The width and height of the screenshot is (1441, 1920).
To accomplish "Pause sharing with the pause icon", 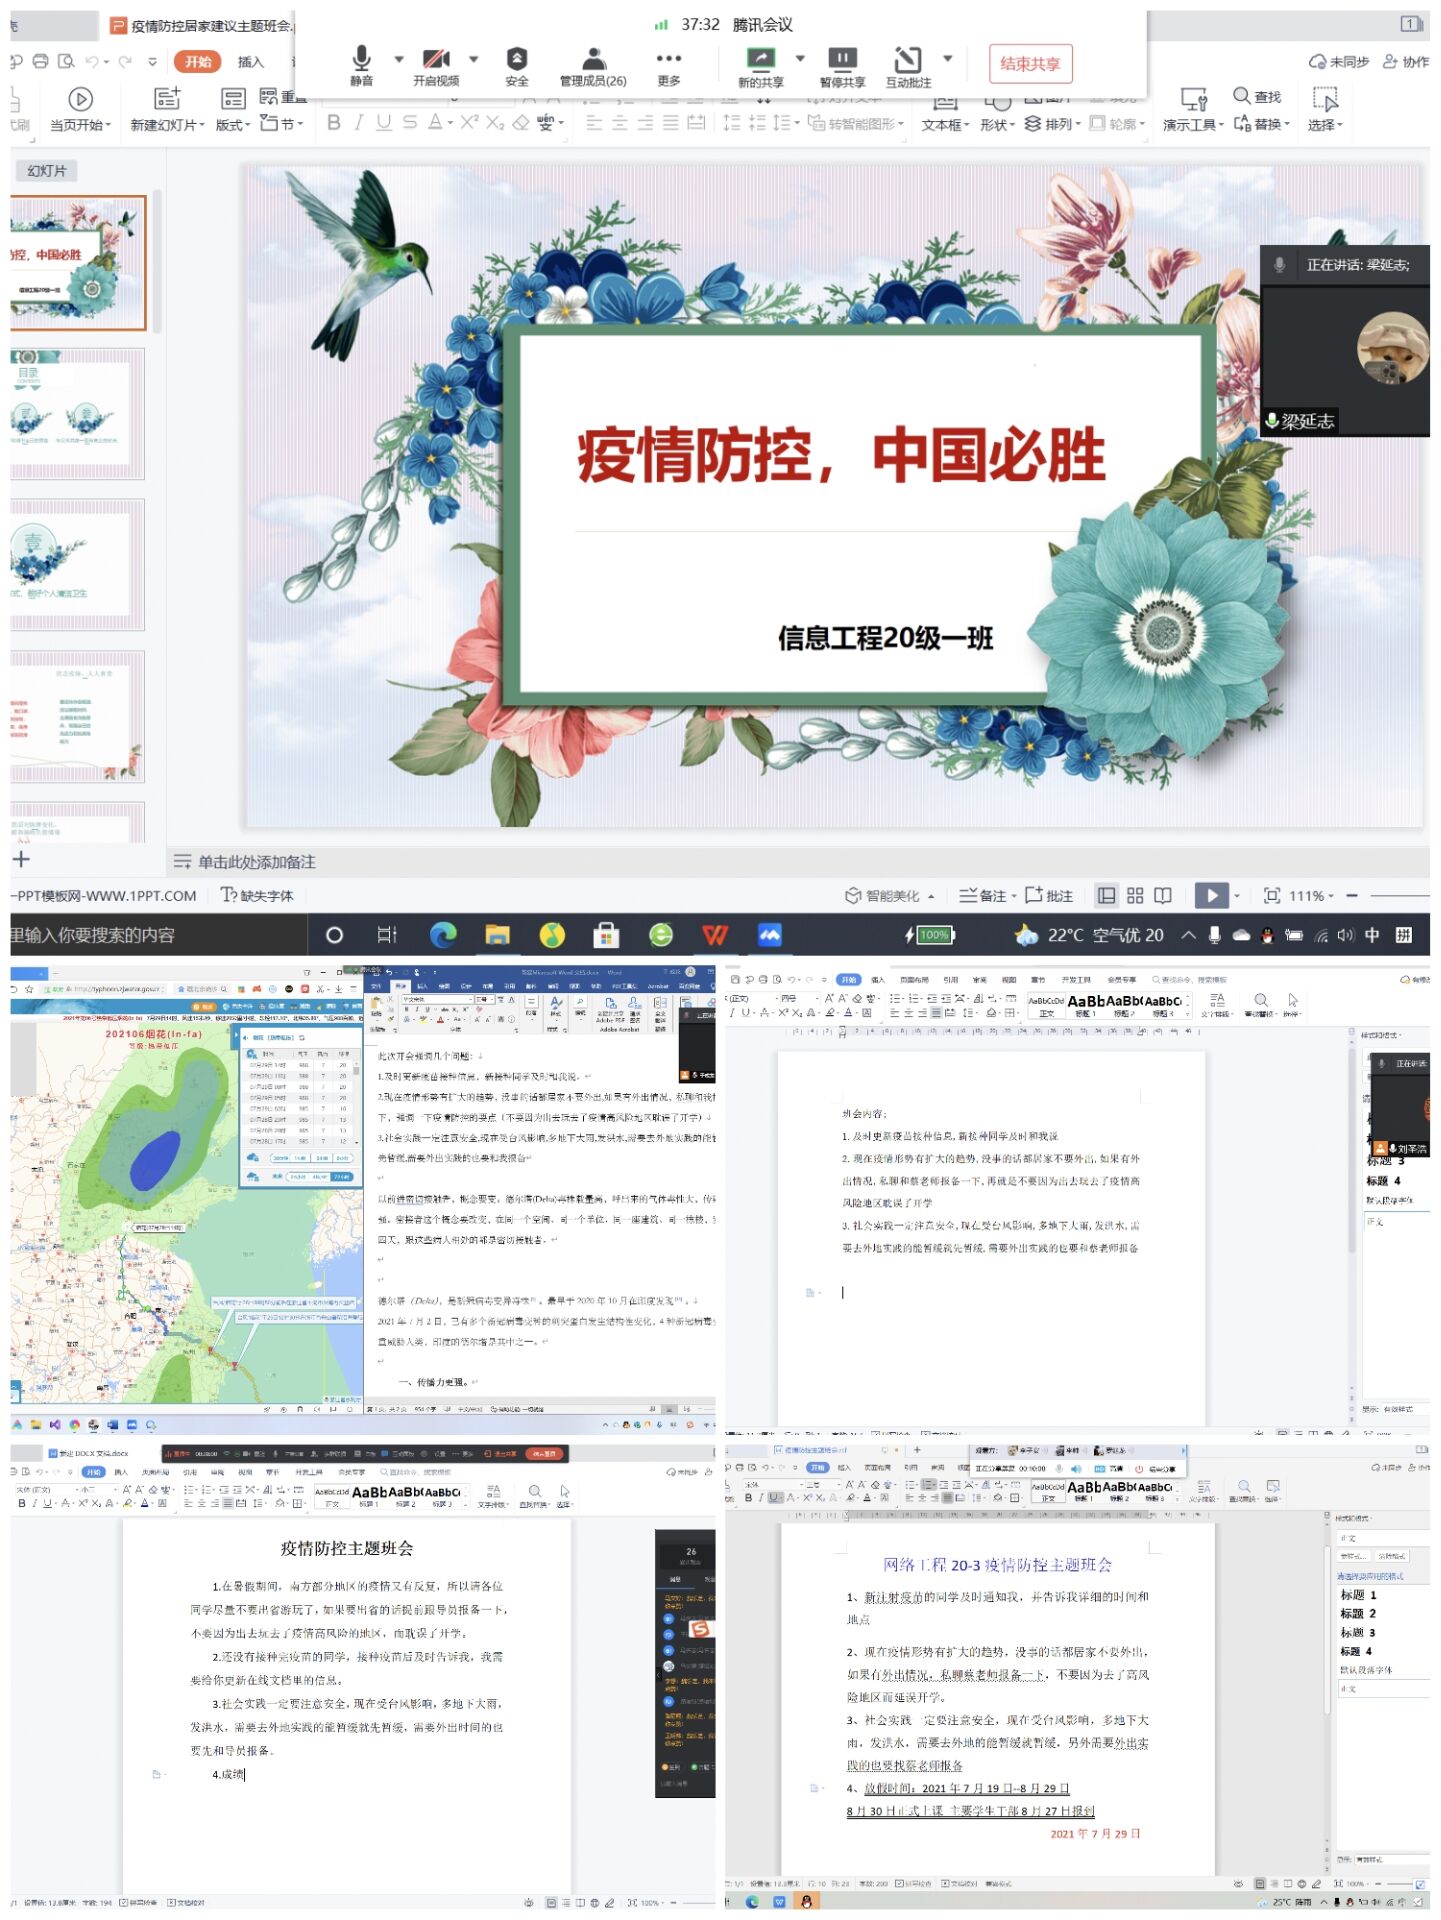I will [x=842, y=60].
